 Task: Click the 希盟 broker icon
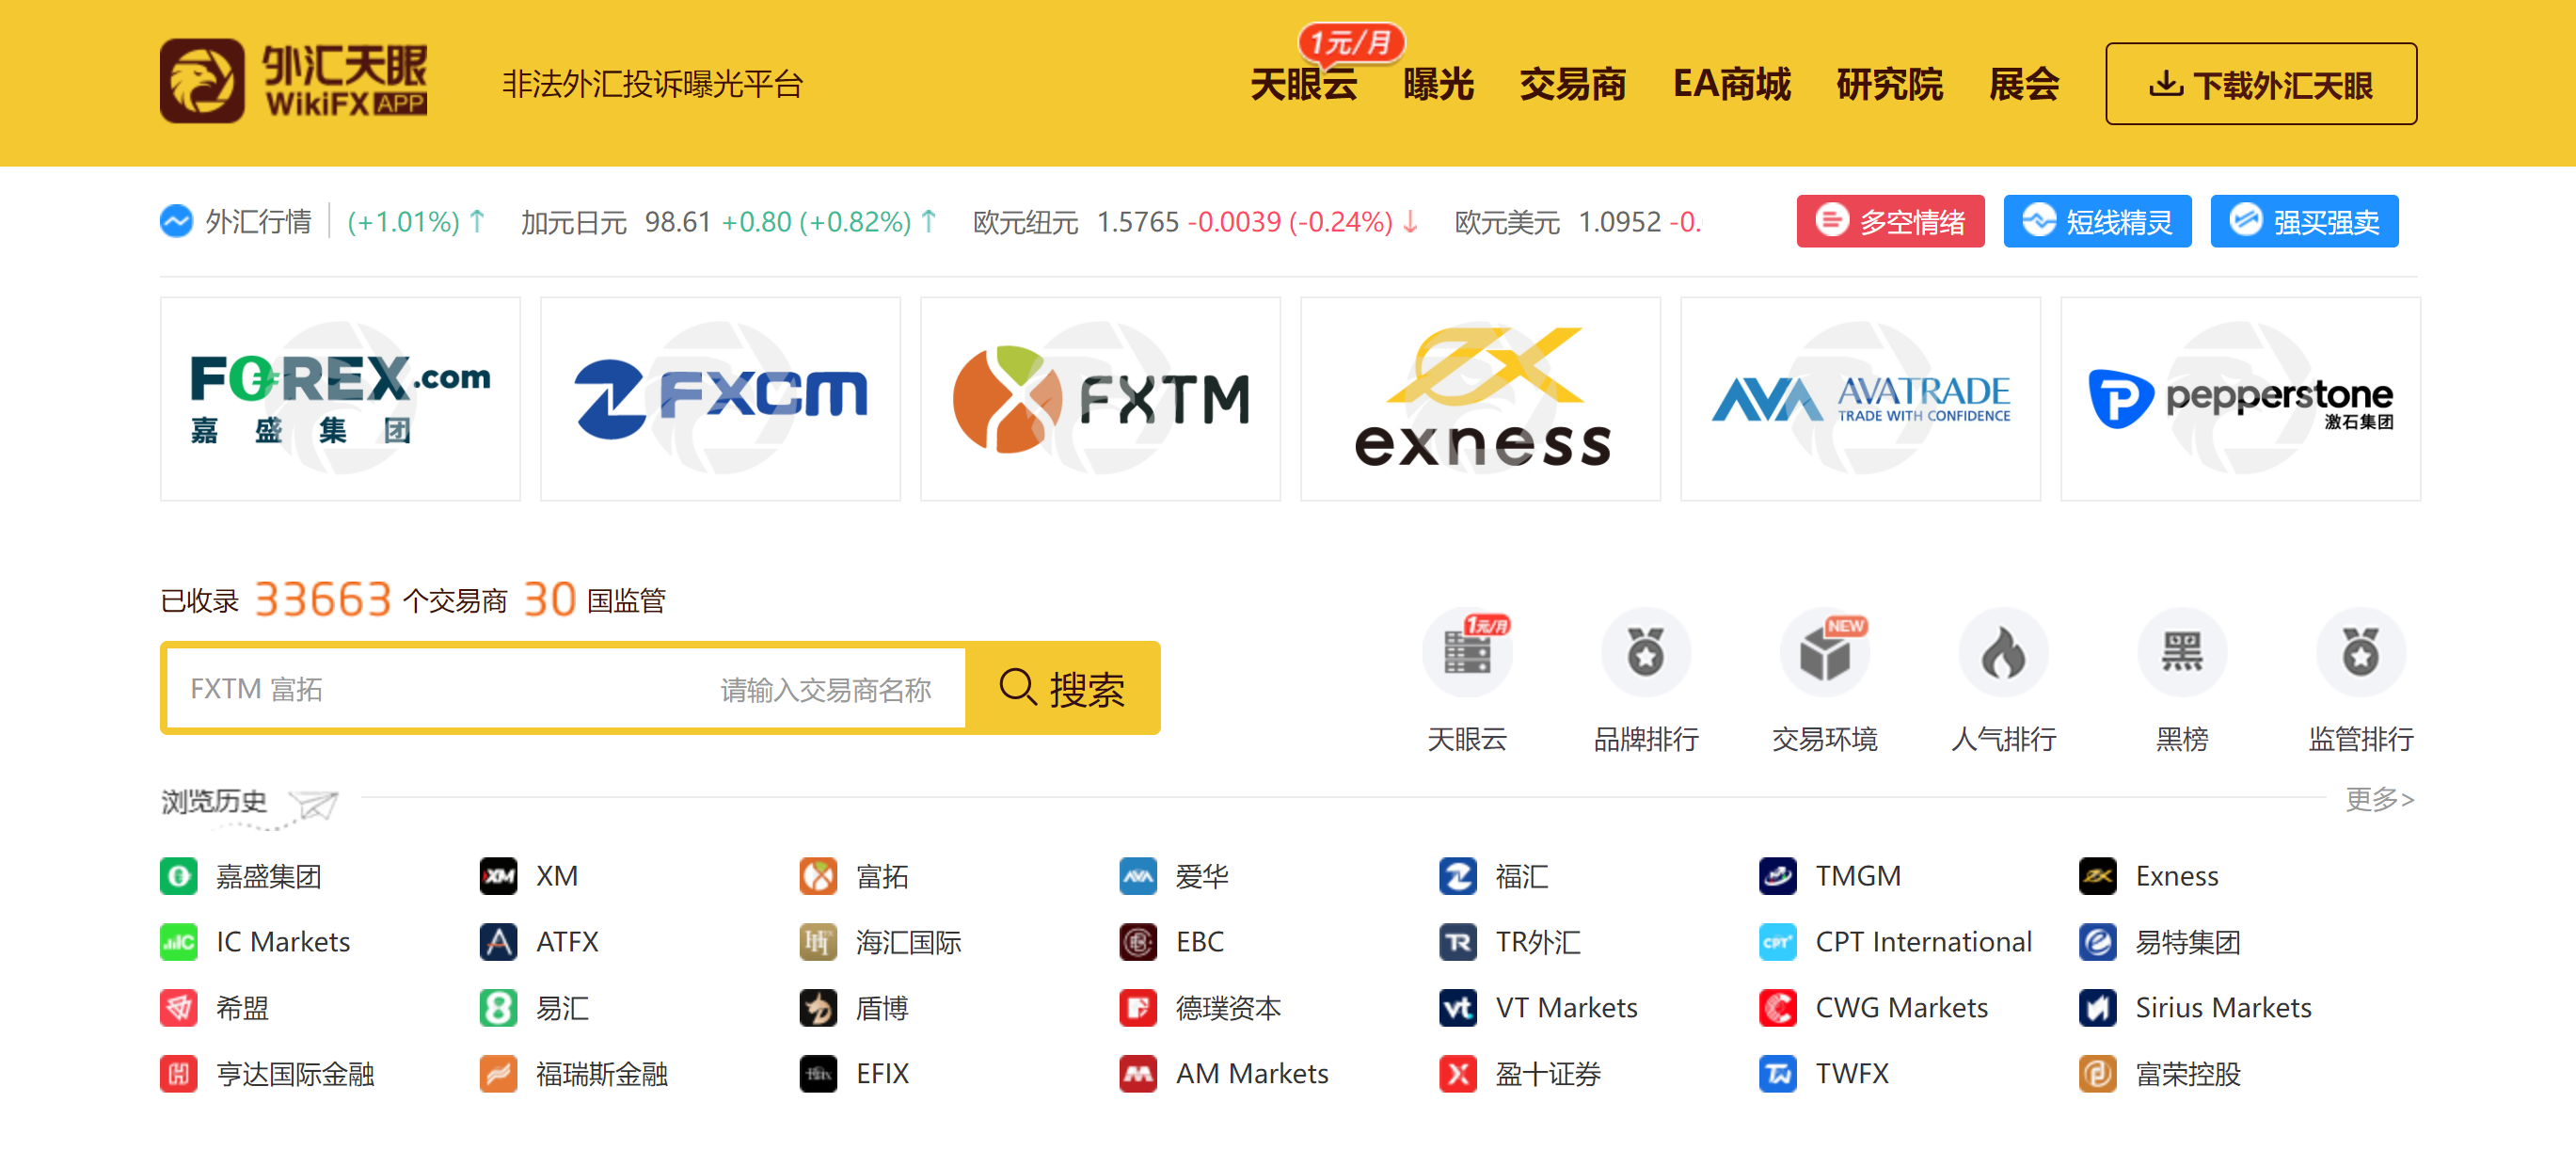click(179, 1008)
